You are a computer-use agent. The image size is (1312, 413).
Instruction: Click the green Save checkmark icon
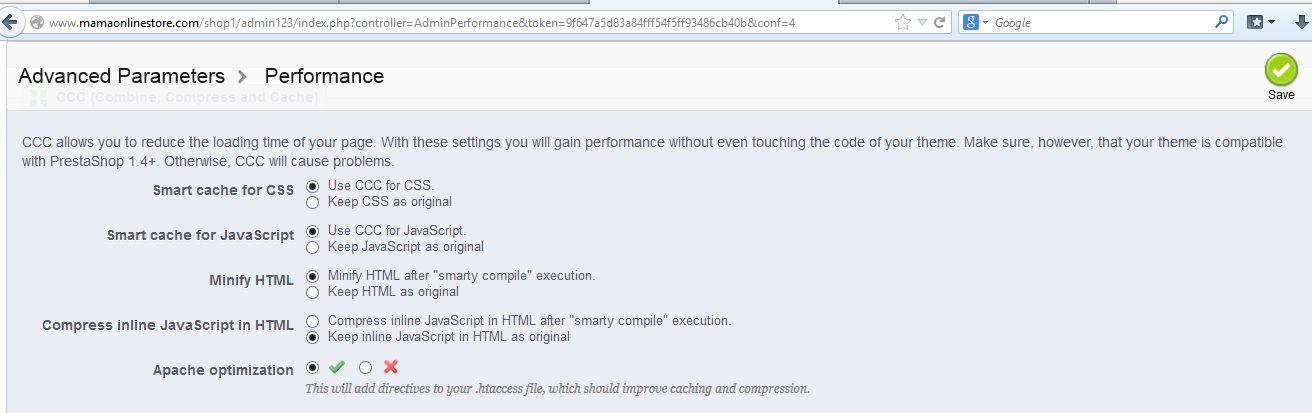click(1281, 70)
